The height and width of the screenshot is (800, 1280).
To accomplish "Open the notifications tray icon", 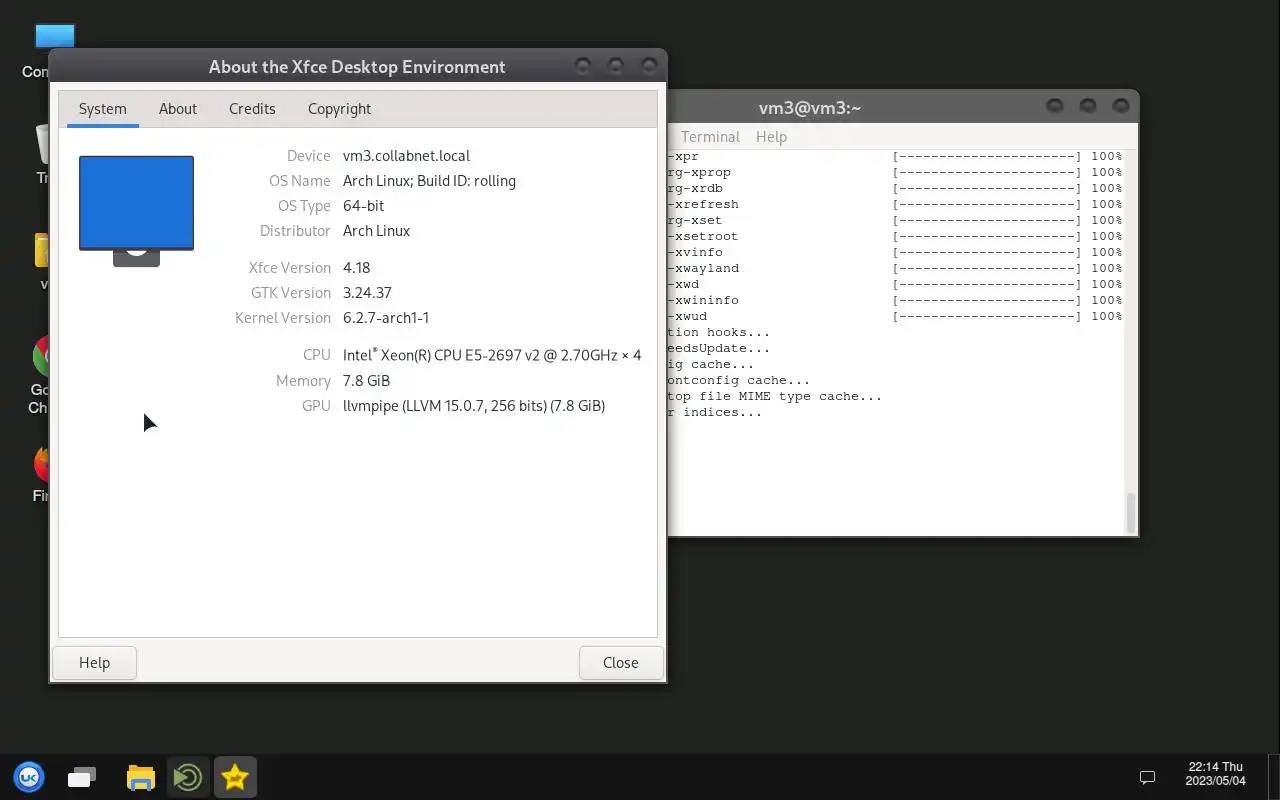I will point(1148,777).
